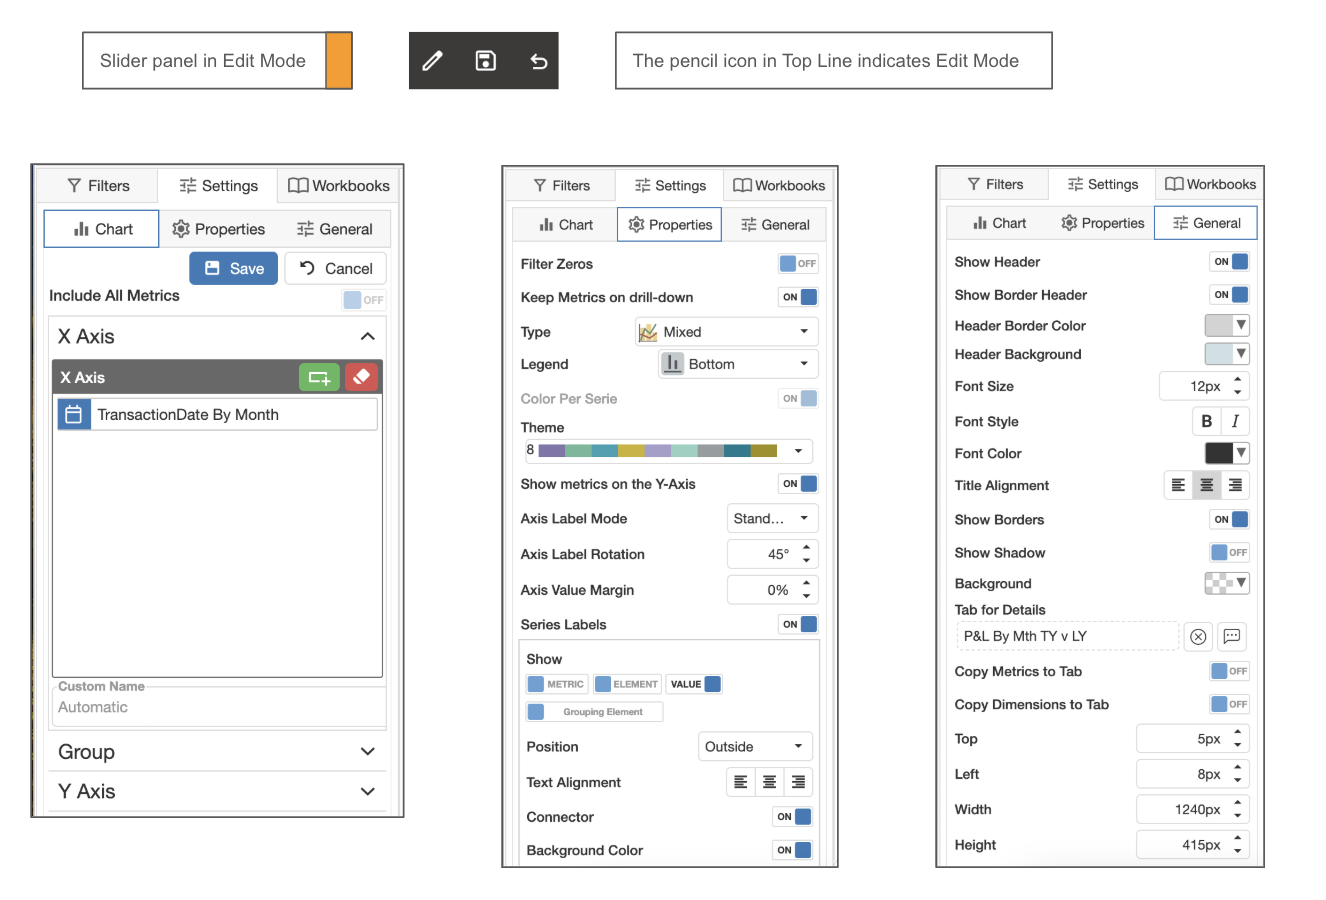Open the Header Border Color picker

coord(1227,325)
